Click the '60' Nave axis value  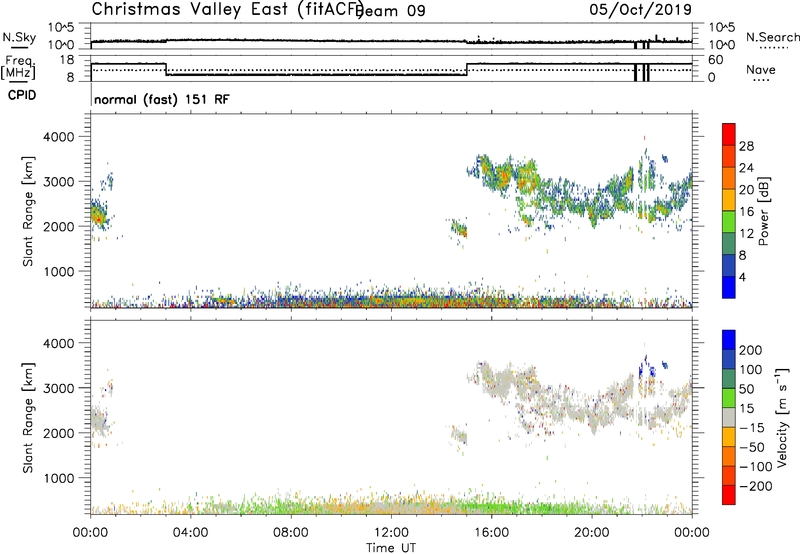[x=716, y=60]
